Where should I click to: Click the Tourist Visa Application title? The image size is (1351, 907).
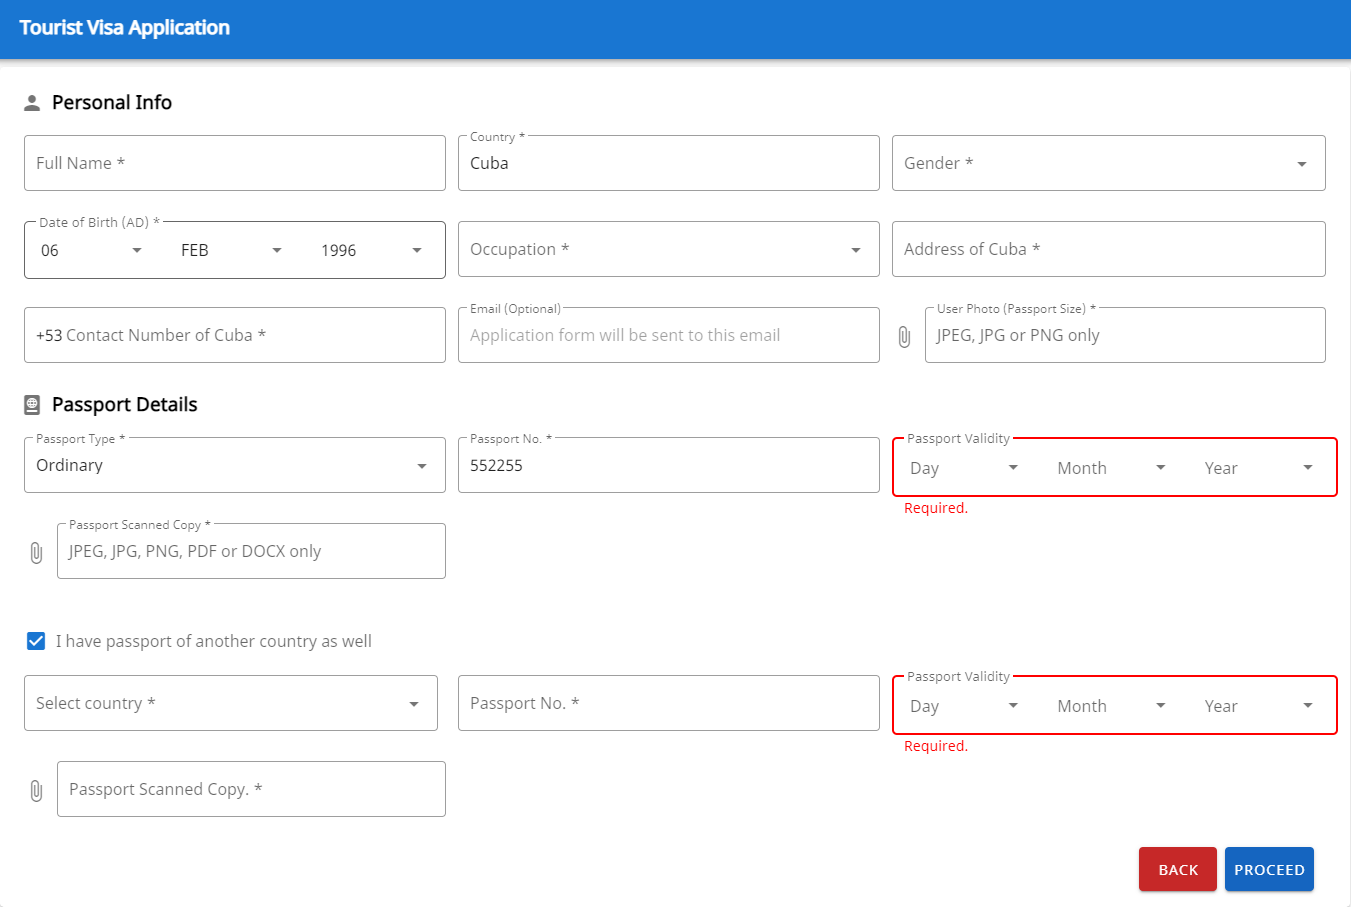(x=125, y=28)
